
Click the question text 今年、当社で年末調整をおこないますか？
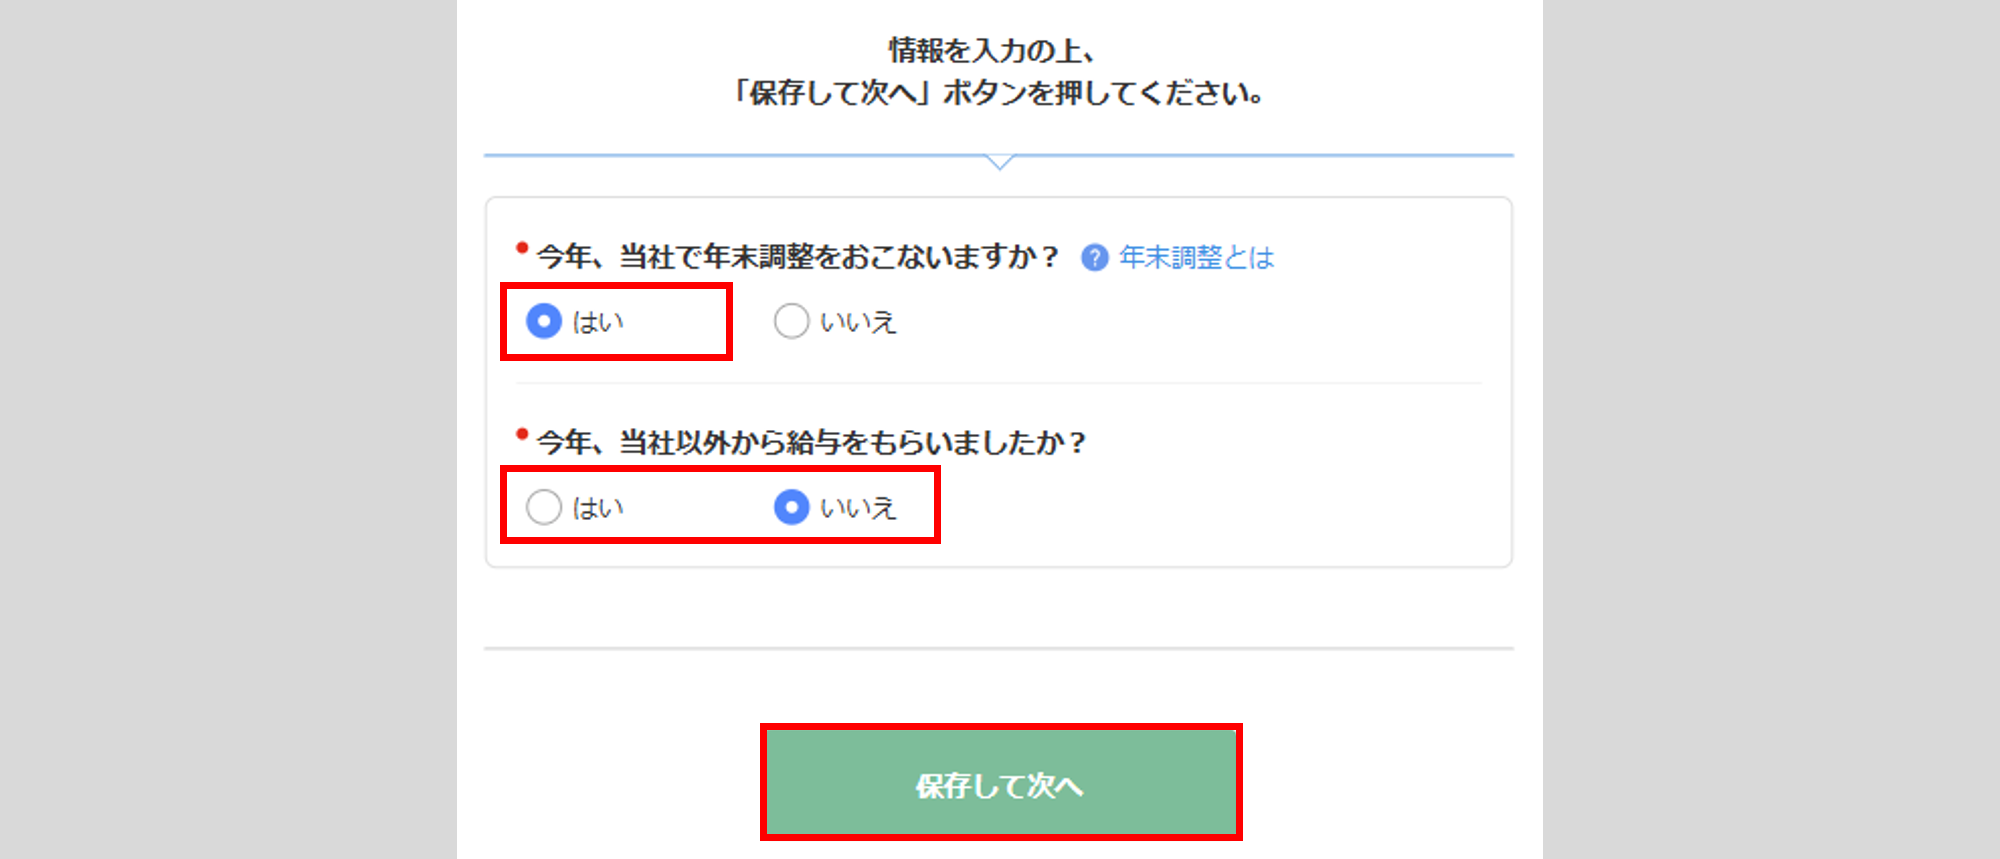797,257
